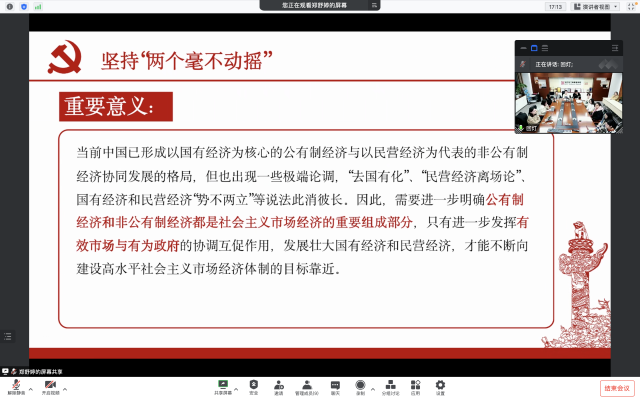The image size is (640, 400).
Task: Start recording with the Record icon
Action: tap(361, 384)
